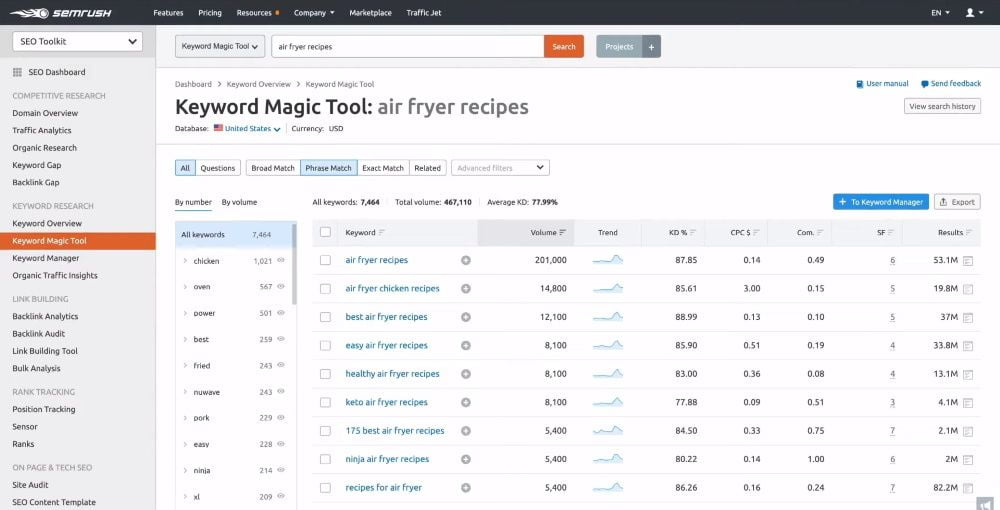This screenshot has height=510, width=1000.
Task: Switch to Broad Match tab
Action: [x=273, y=168]
